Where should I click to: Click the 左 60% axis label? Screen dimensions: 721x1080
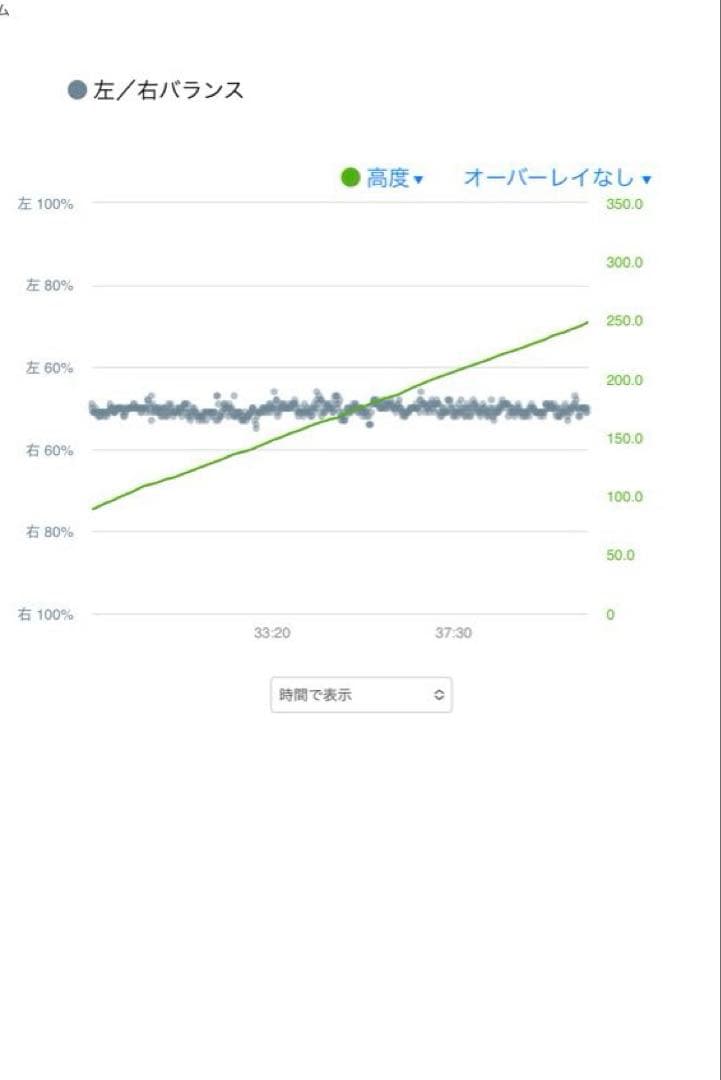pyautogui.click(x=49, y=368)
